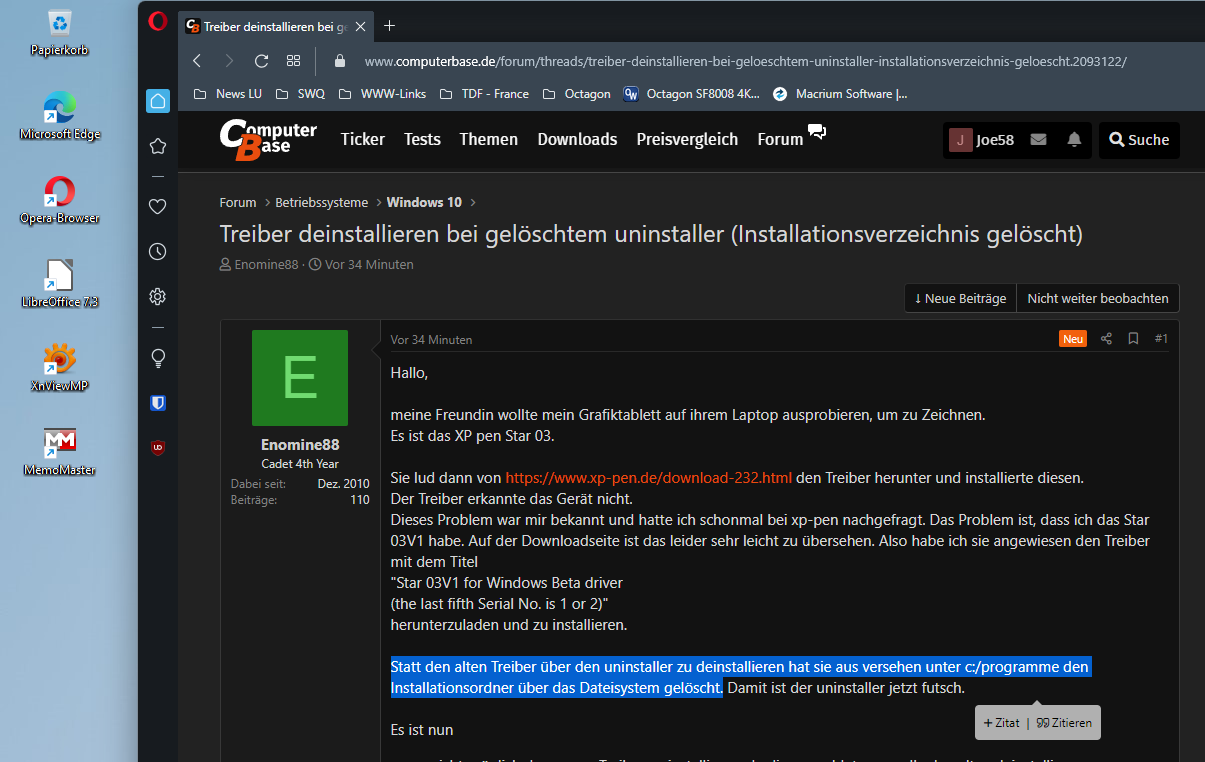Open Joe58 user account menu
The height and width of the screenshot is (762, 1205).
[x=982, y=140]
